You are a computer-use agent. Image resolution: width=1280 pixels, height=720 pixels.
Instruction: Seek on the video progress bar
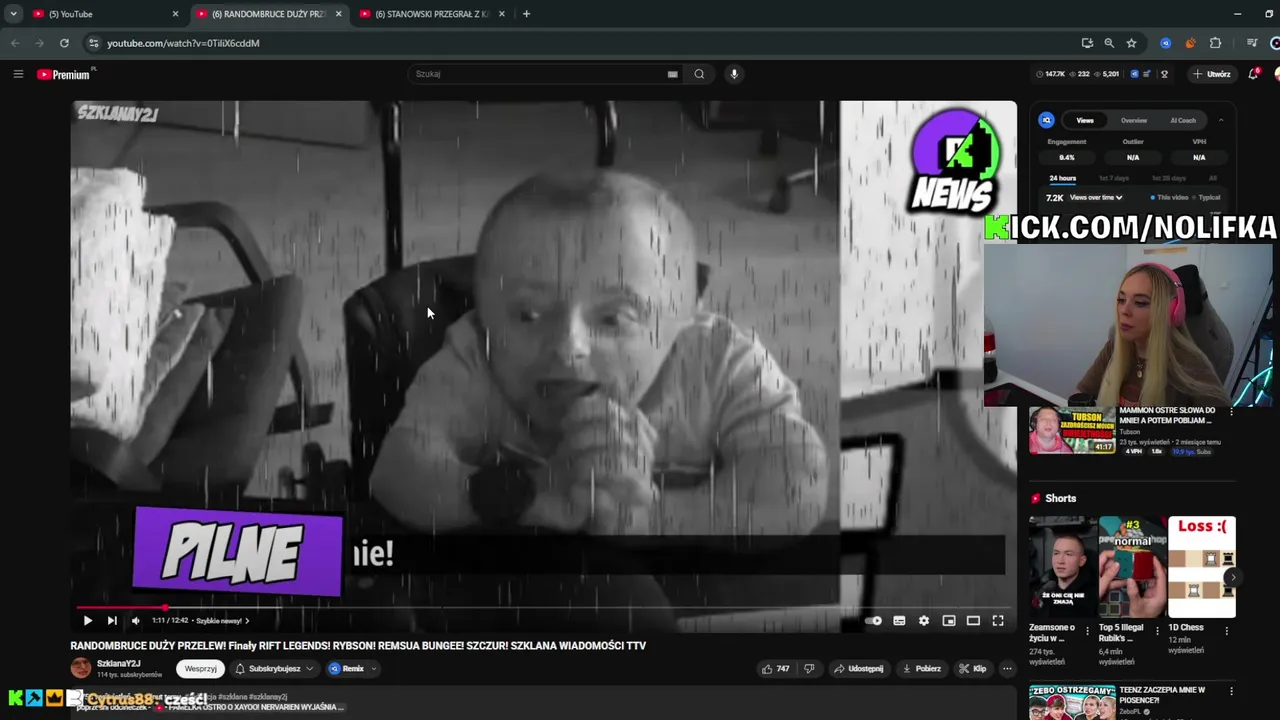coord(543,607)
